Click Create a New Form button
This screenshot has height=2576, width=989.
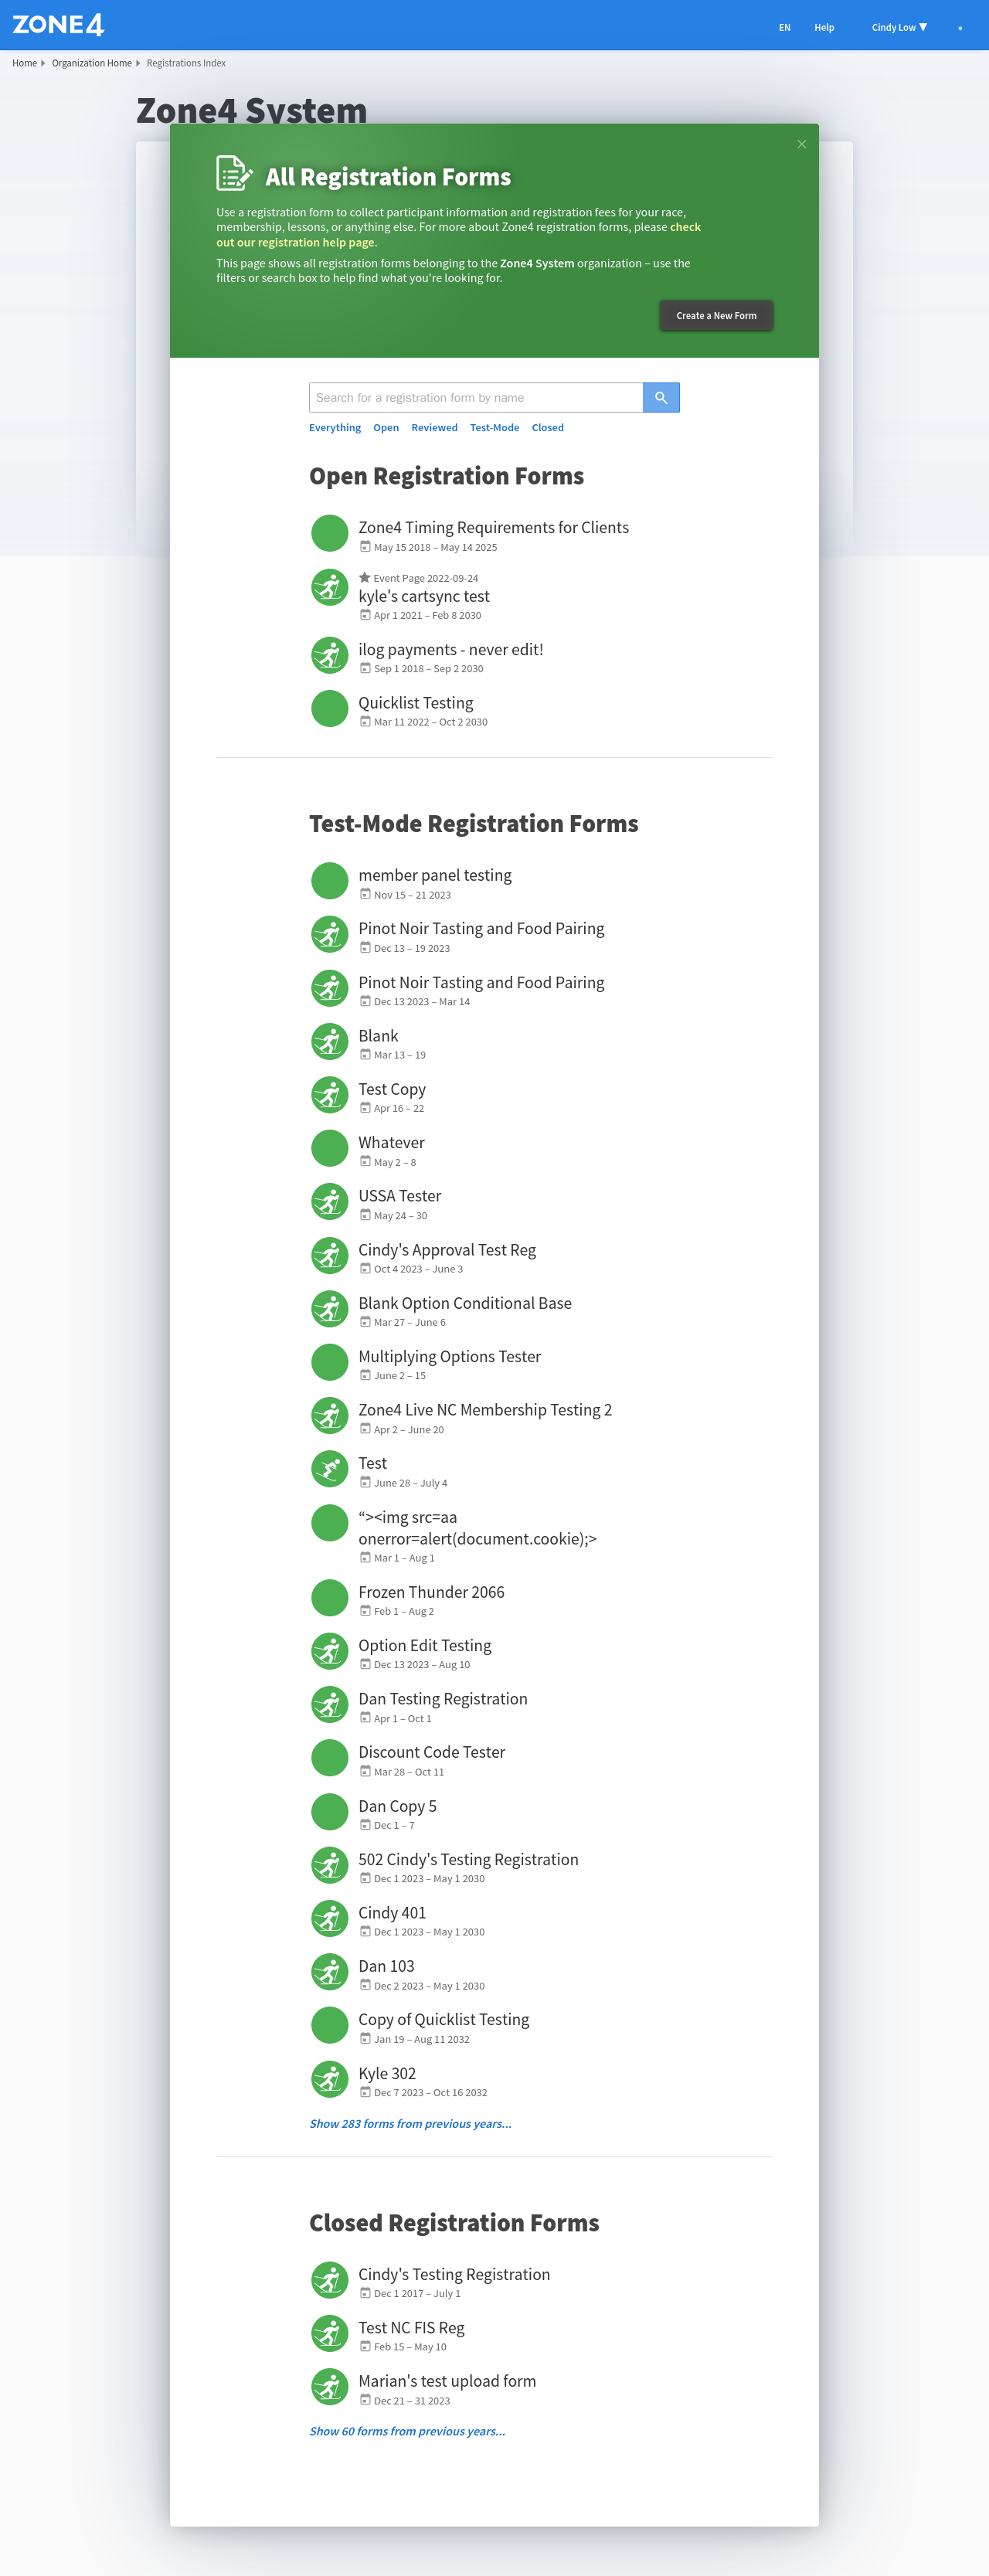(x=716, y=316)
